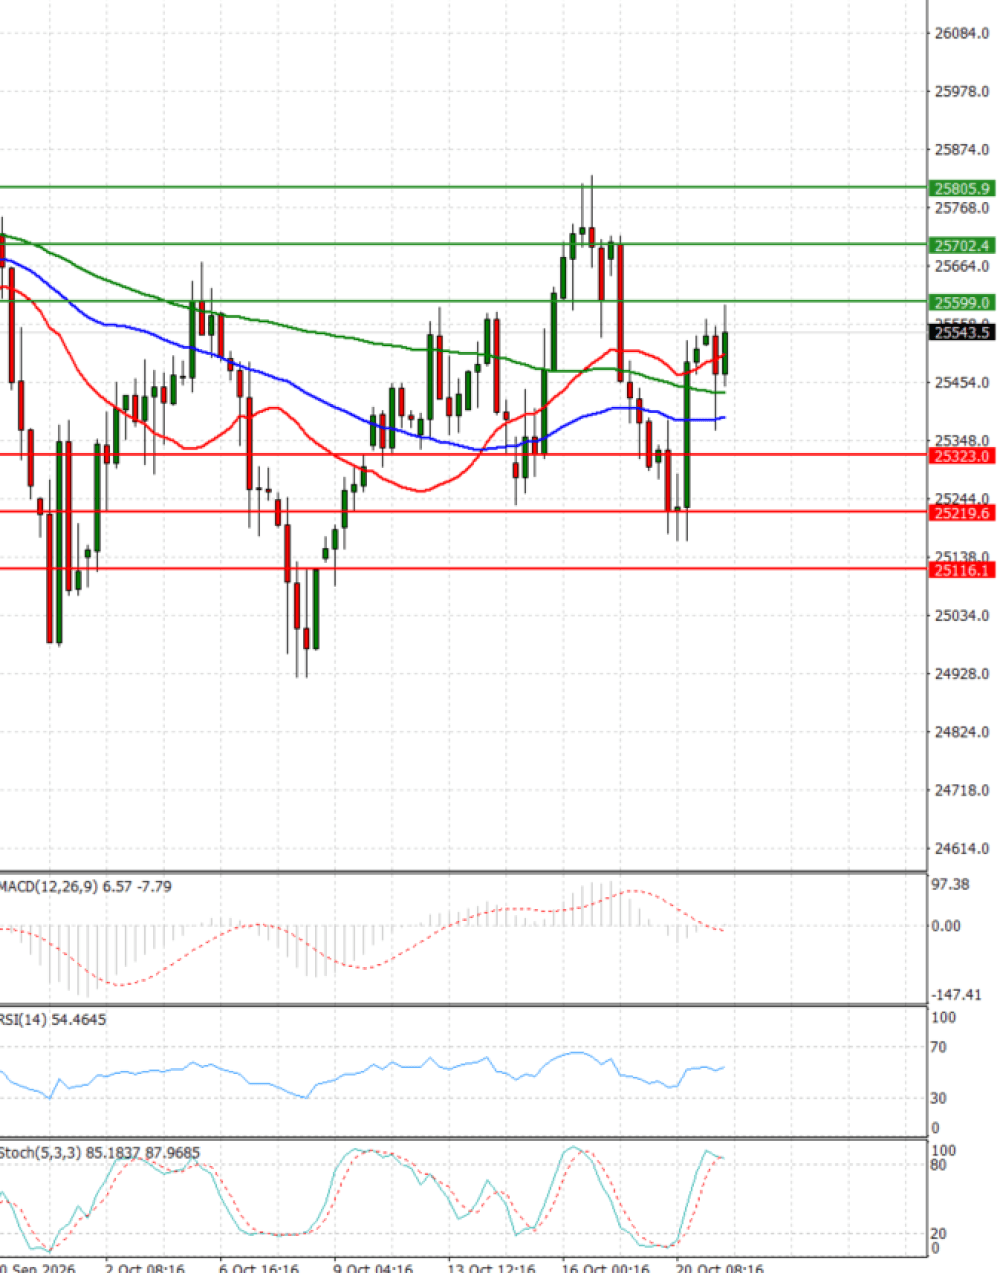Screen dimensions: 1000x1273
Task: Click the 24614.0 price scale value
Action: 962,848
